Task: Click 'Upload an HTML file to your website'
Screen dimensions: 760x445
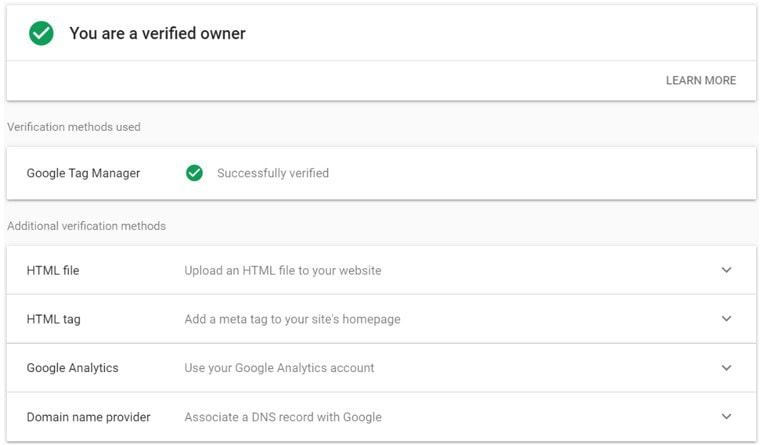Action: click(x=282, y=270)
